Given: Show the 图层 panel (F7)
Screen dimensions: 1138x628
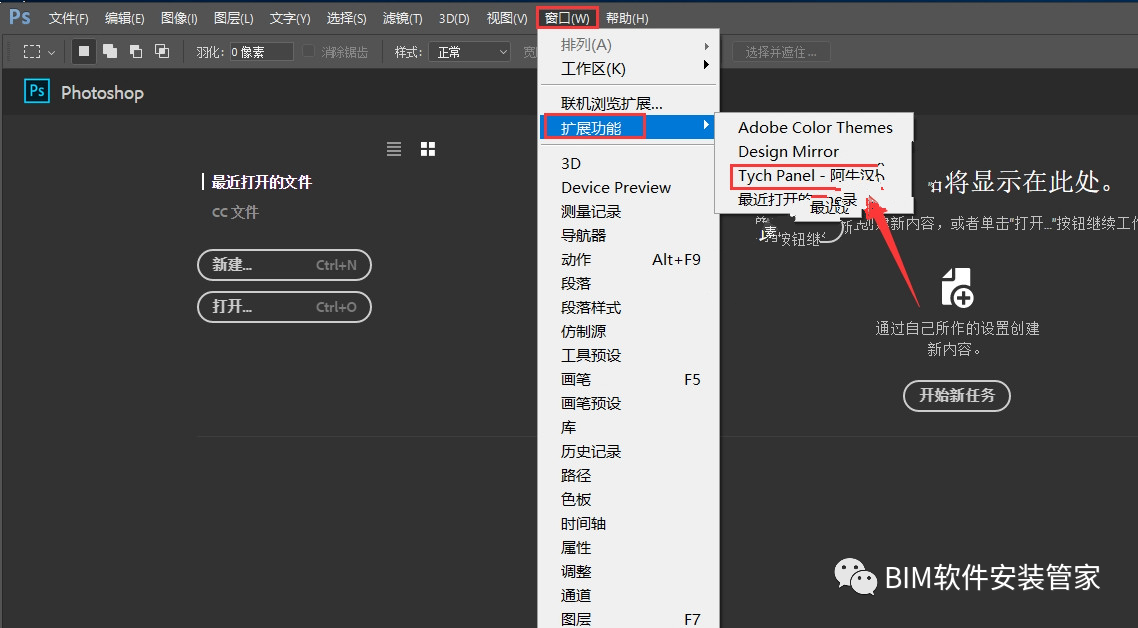Looking at the screenshot, I should click(629, 619).
